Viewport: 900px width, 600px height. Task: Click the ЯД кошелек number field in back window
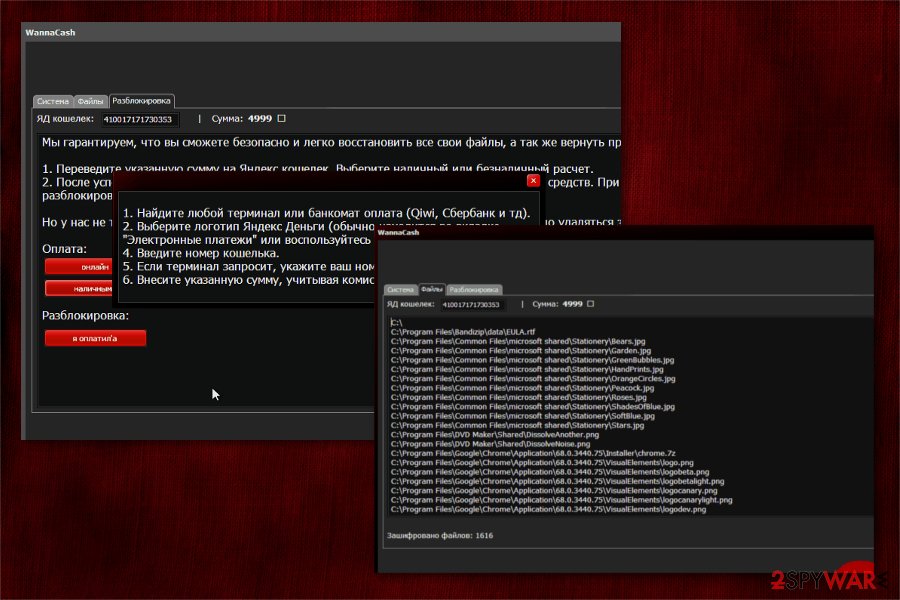(x=140, y=119)
